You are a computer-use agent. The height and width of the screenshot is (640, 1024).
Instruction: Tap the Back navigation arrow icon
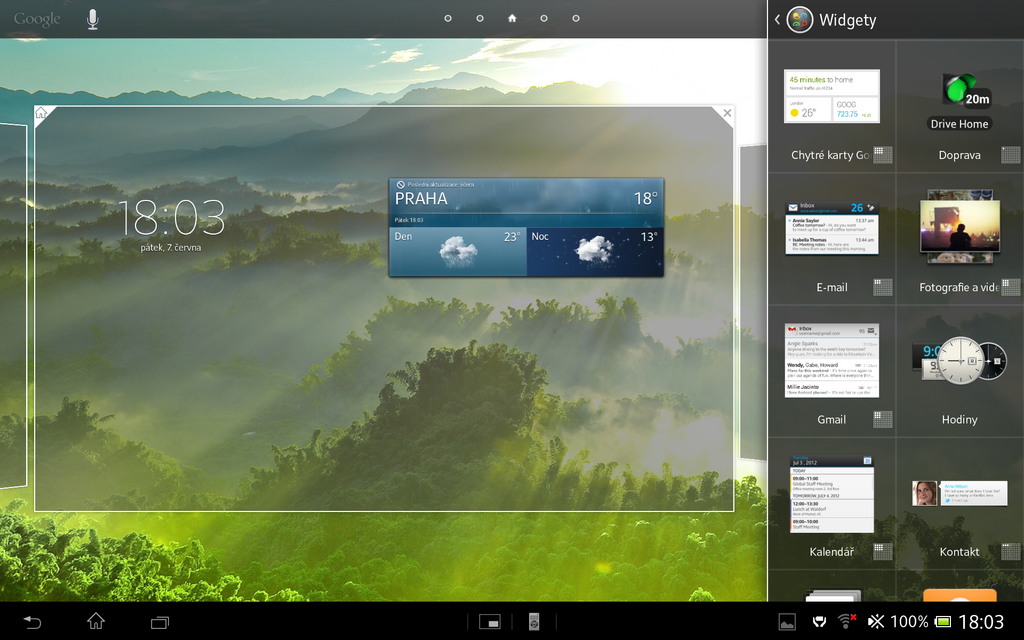(30, 621)
